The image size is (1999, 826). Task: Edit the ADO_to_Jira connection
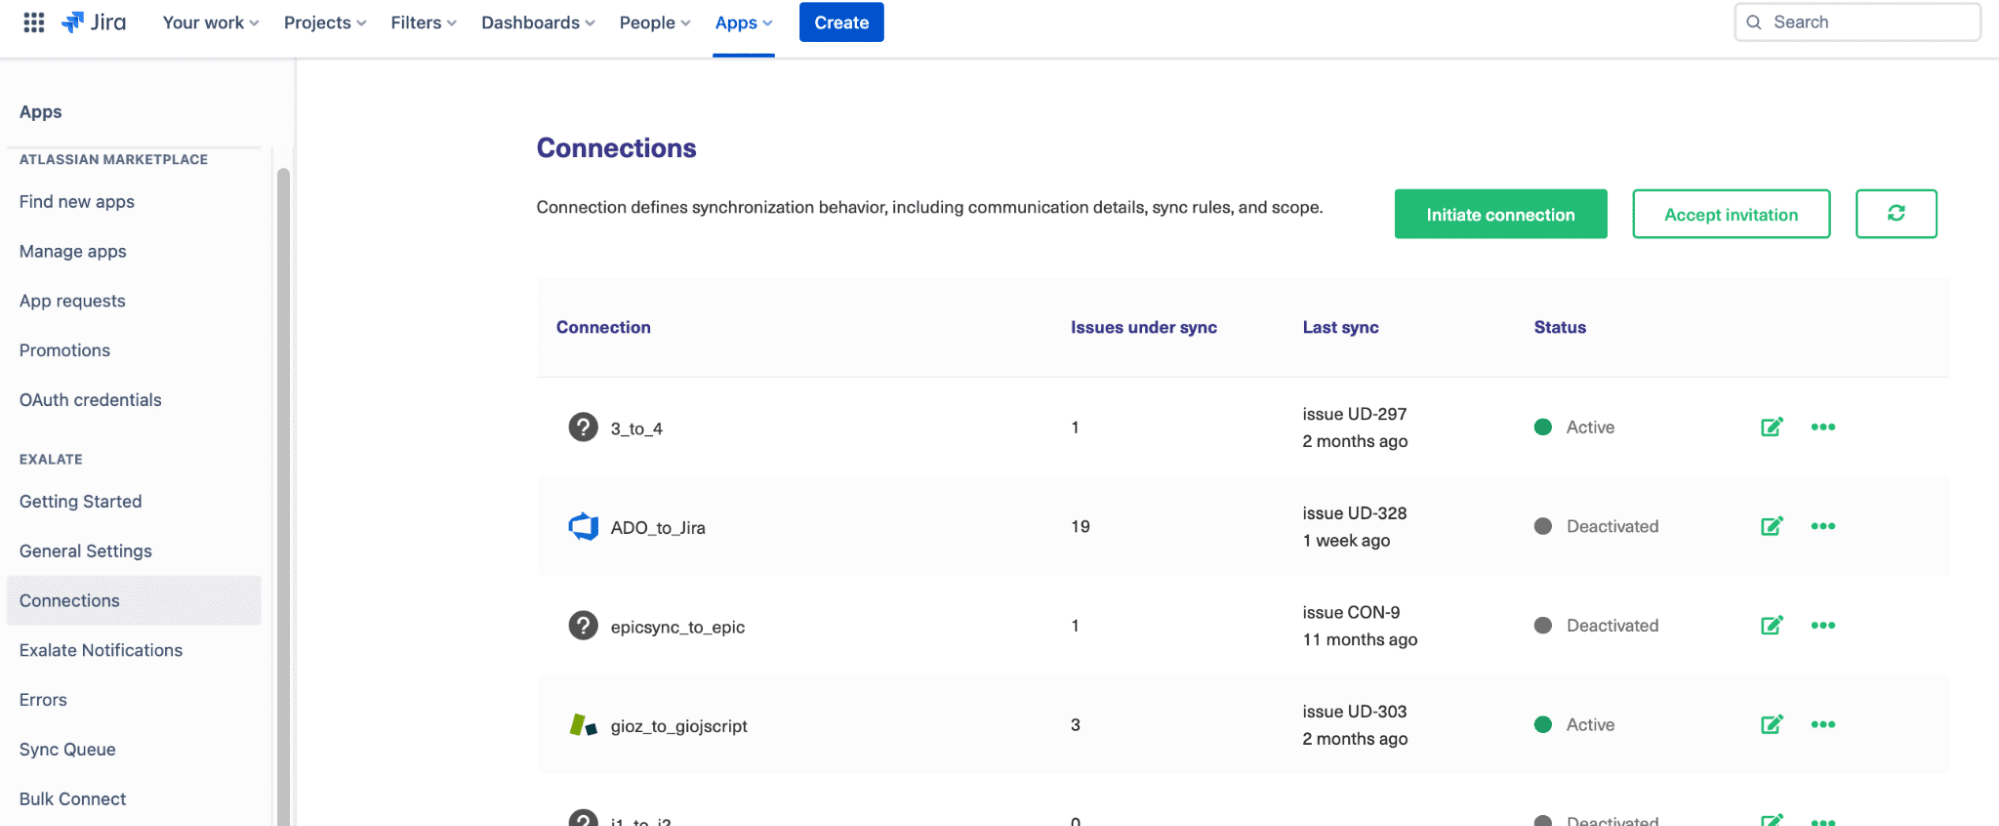[x=1771, y=526]
